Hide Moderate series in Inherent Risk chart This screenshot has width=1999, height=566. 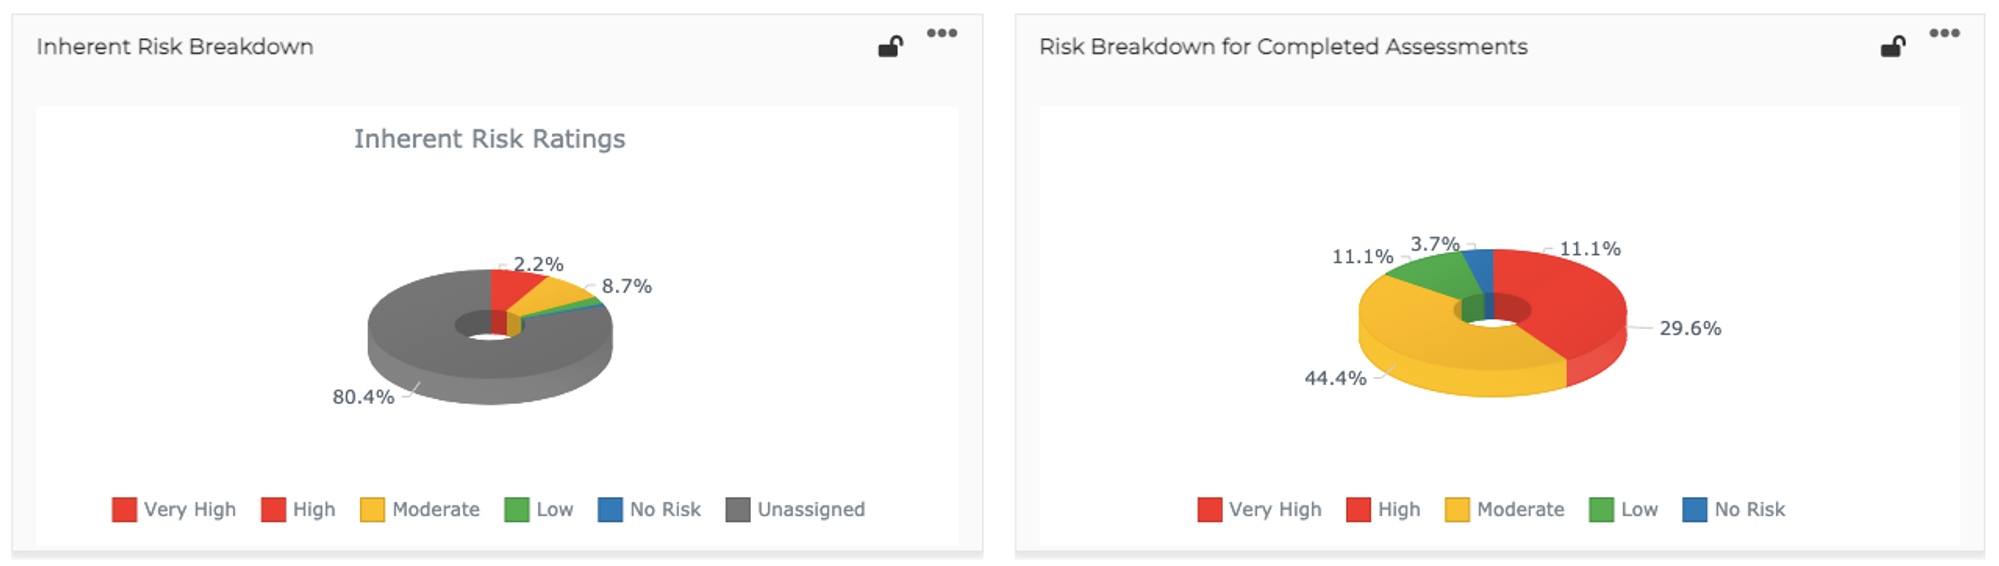(420, 509)
